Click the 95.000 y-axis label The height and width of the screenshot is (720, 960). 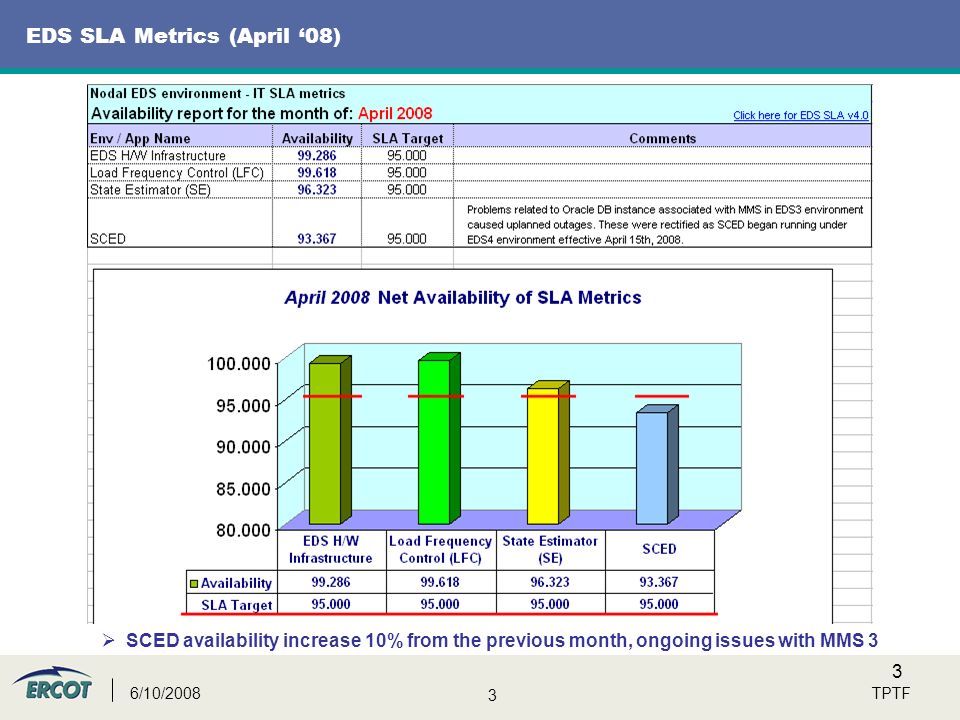point(243,405)
